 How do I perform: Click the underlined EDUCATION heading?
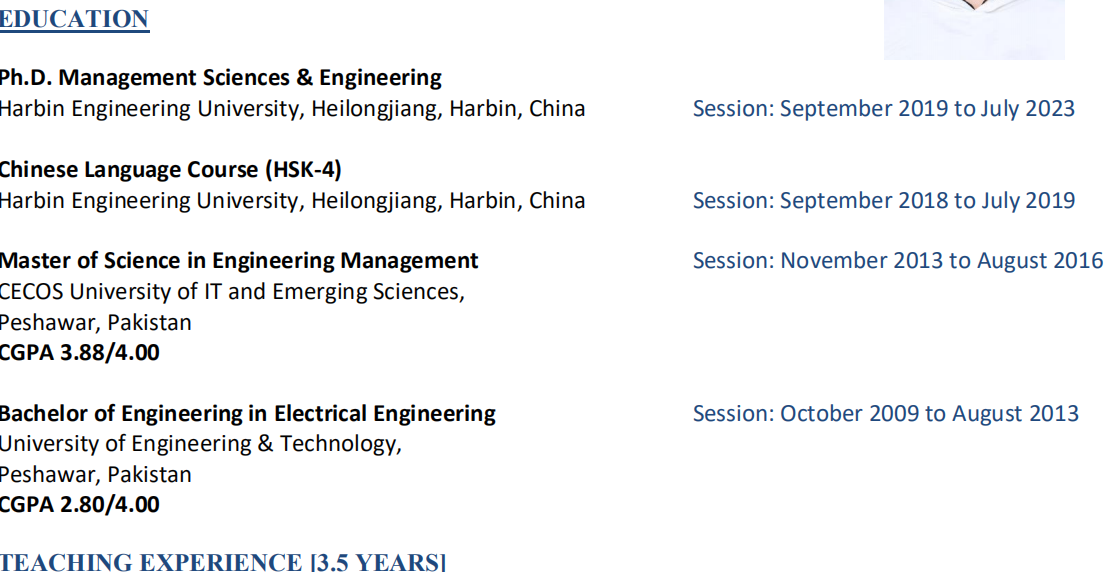click(x=74, y=19)
